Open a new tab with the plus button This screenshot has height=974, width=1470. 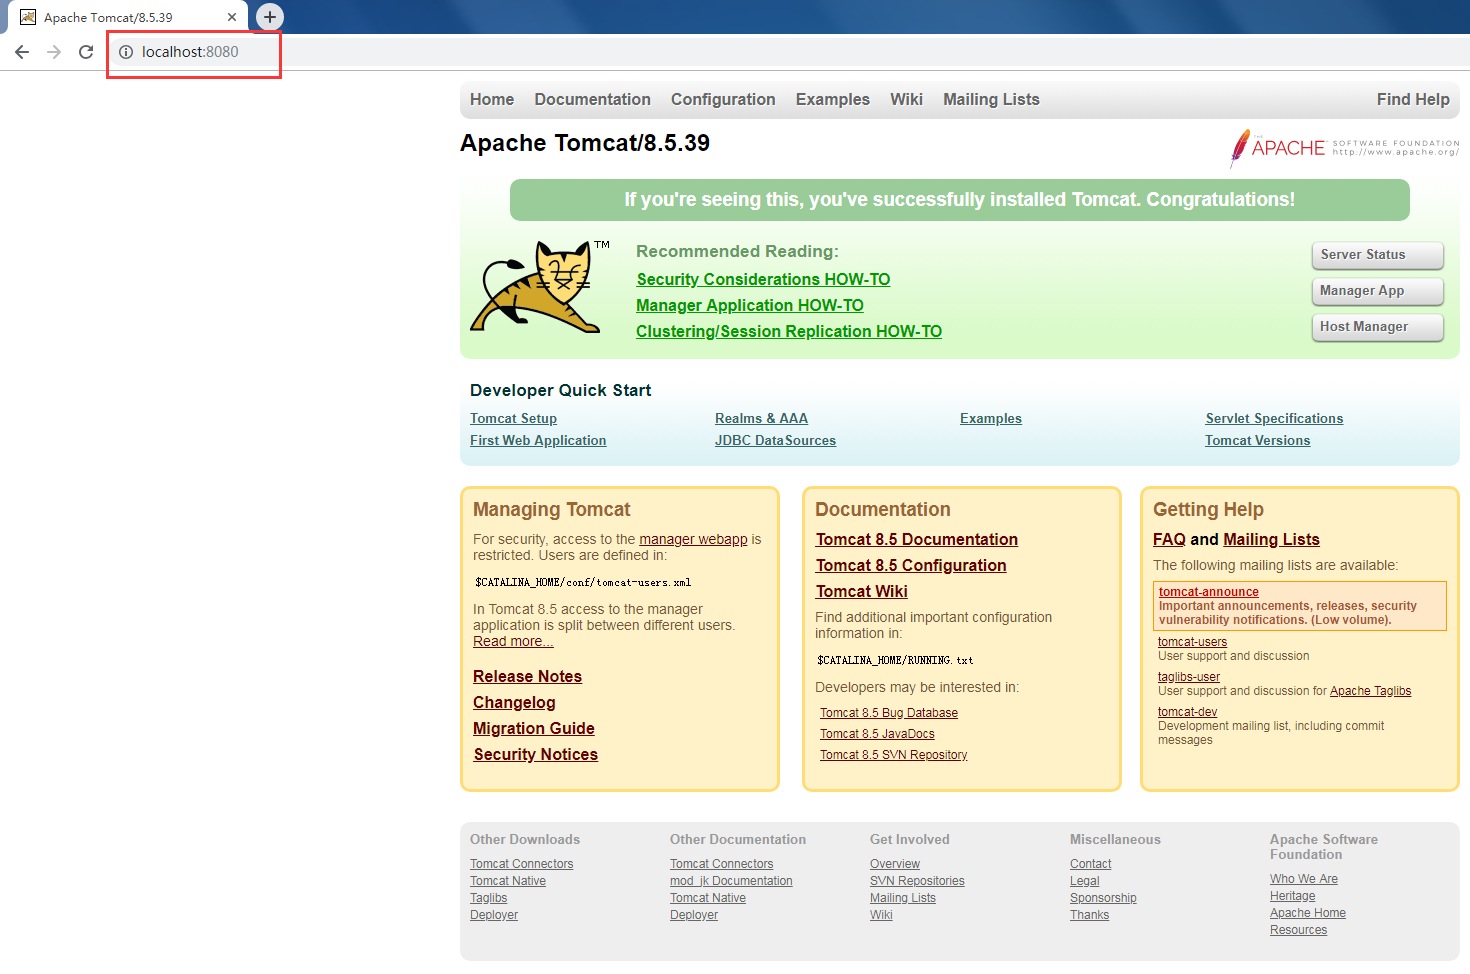click(270, 17)
